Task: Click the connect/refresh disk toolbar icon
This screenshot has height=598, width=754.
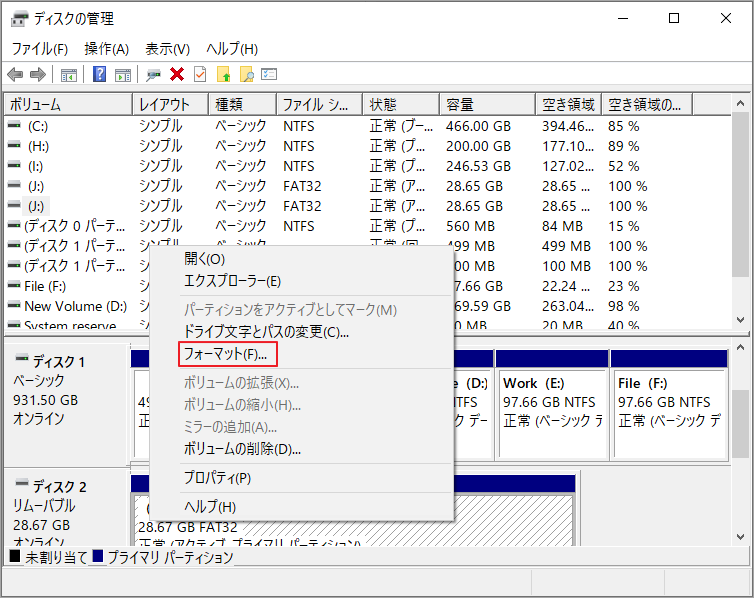Action: click(153, 75)
